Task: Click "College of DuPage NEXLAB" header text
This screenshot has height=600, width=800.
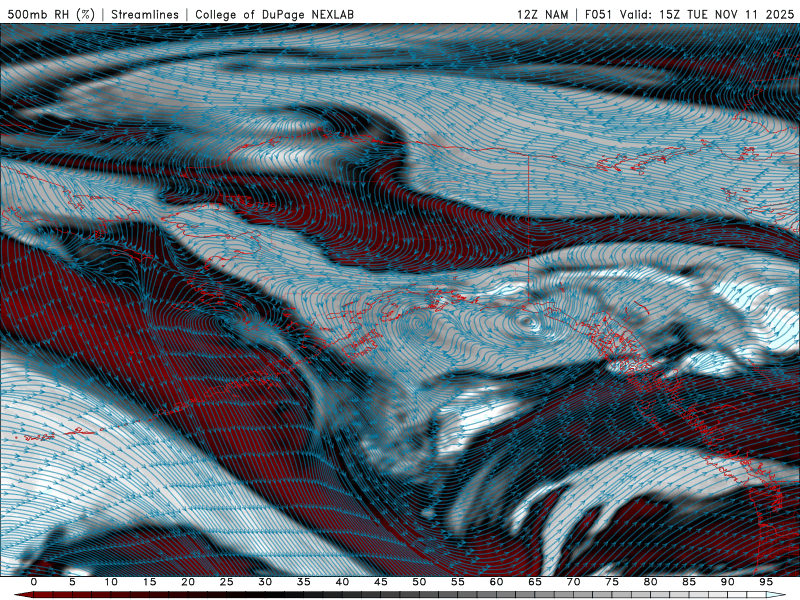Action: pyautogui.click(x=274, y=15)
